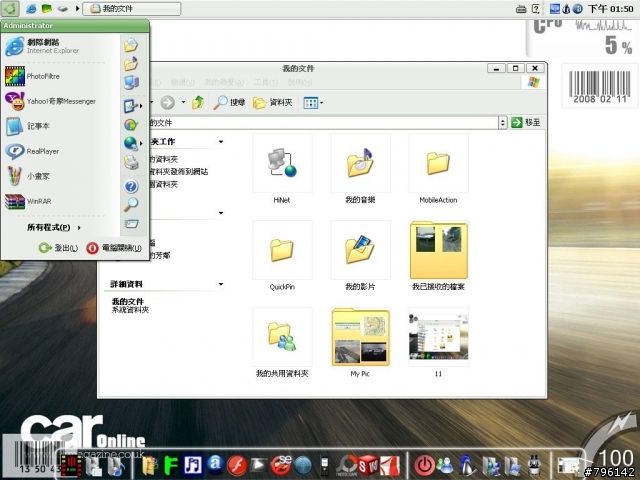640x480 pixels.
Task: Open the music note icon in the dock
Action: coord(192,465)
